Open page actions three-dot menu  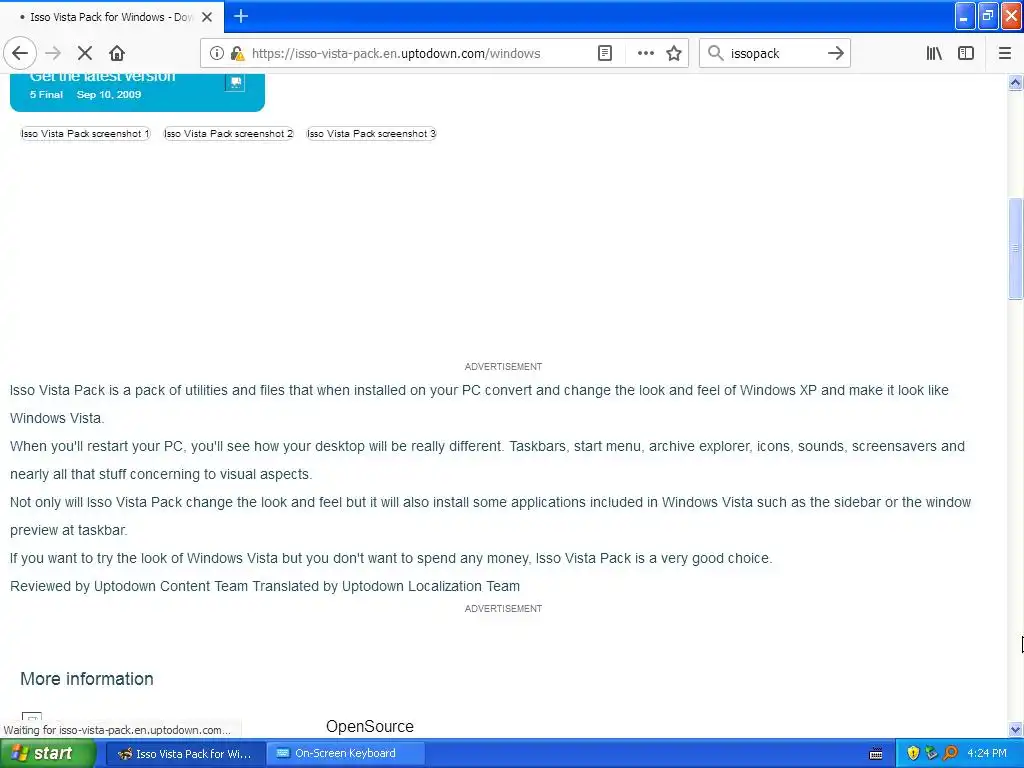pos(645,54)
